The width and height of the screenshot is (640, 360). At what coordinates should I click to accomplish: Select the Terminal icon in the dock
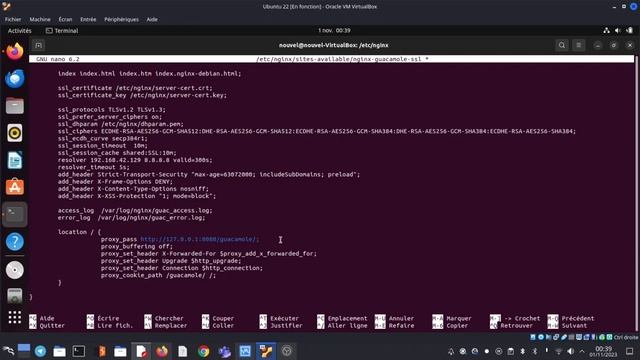pyautogui.click(x=15, y=214)
